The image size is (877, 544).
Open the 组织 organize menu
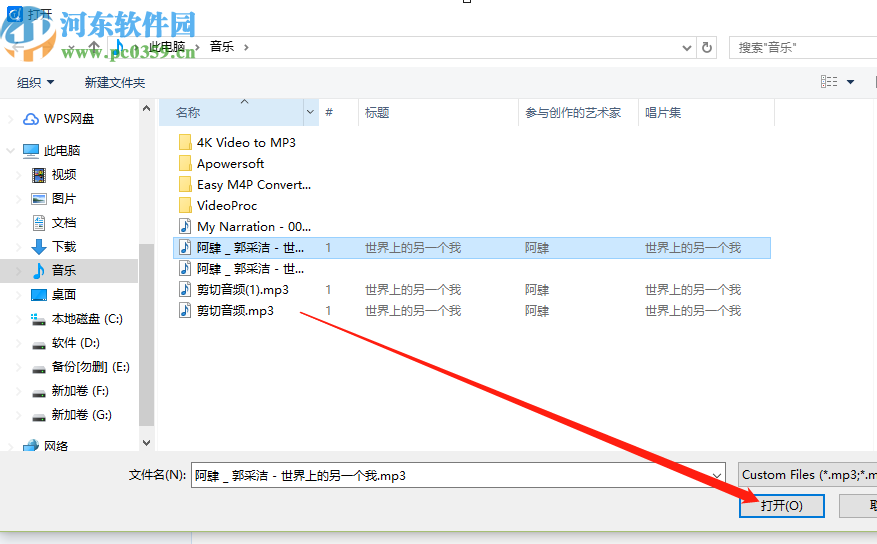(35, 83)
